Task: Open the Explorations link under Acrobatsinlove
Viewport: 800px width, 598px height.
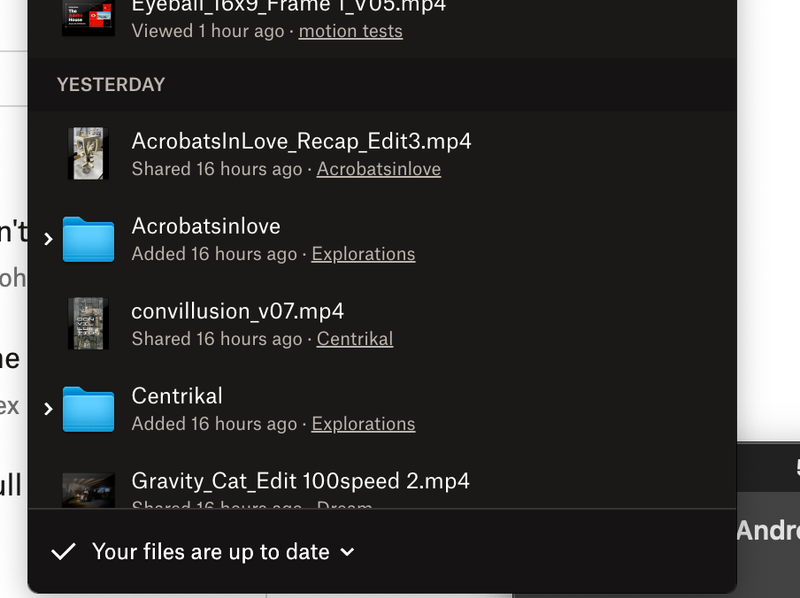Action: coord(363,254)
